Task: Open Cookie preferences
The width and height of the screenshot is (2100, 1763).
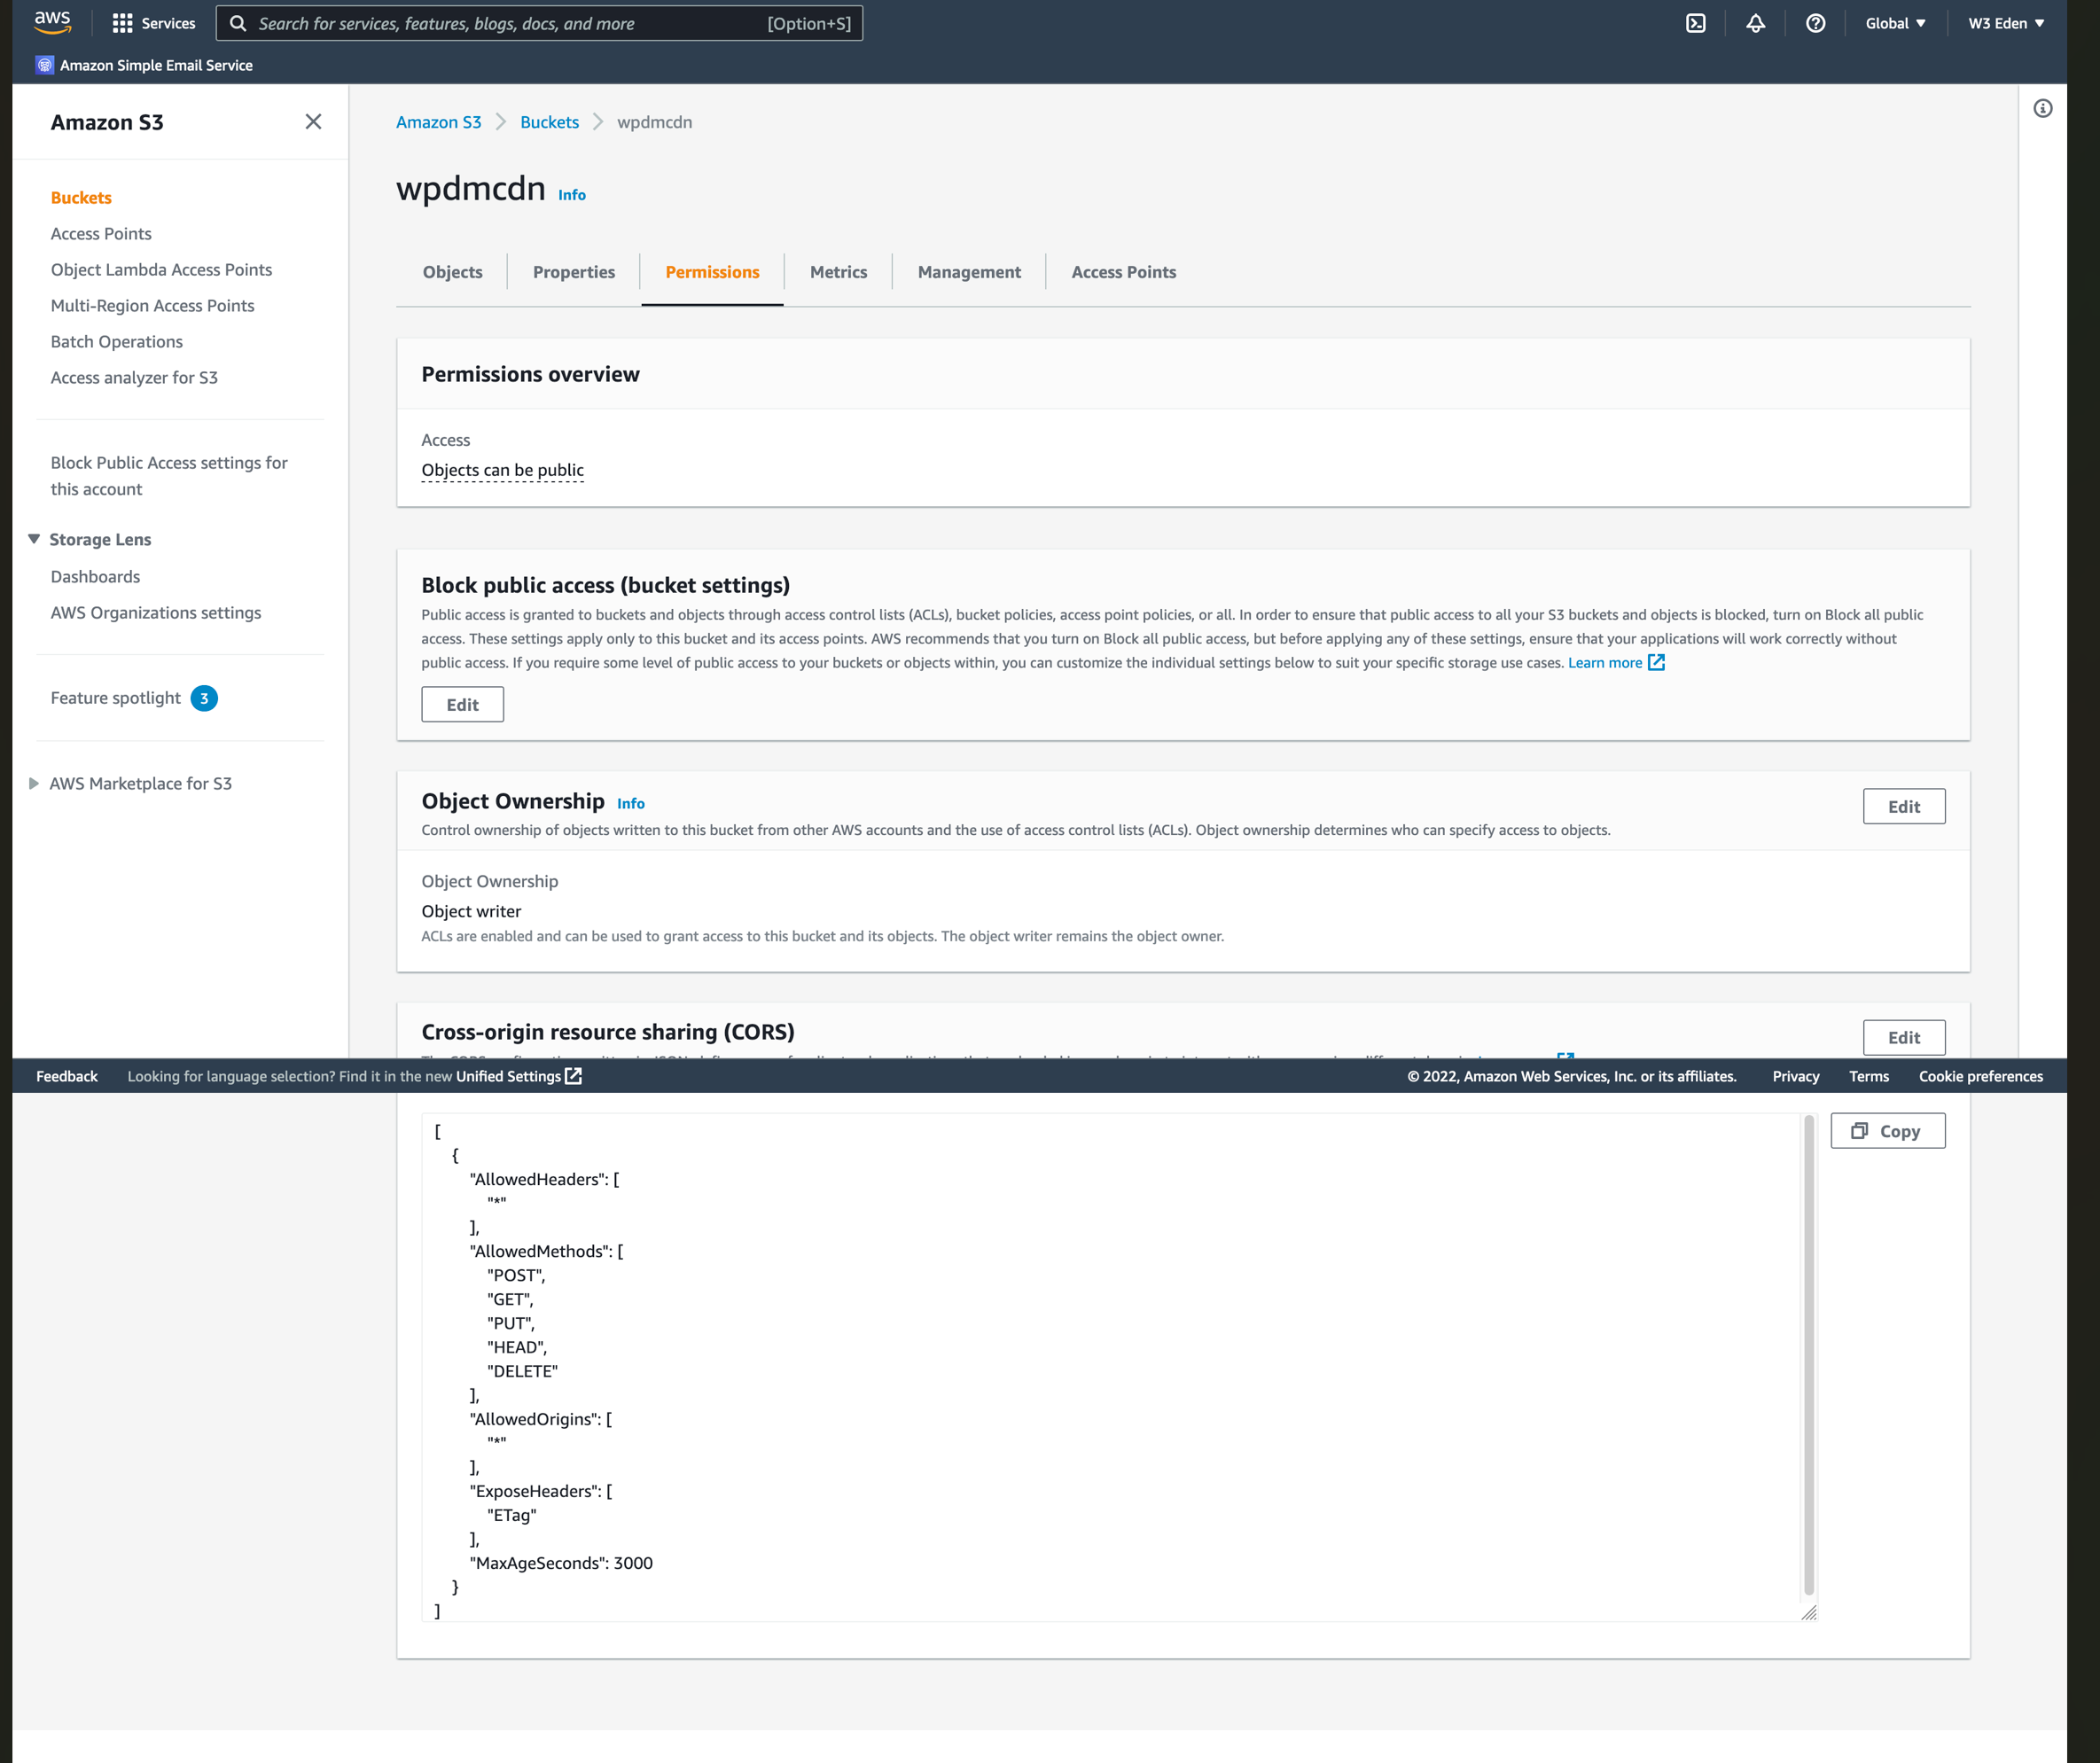Action: coord(1980,1076)
